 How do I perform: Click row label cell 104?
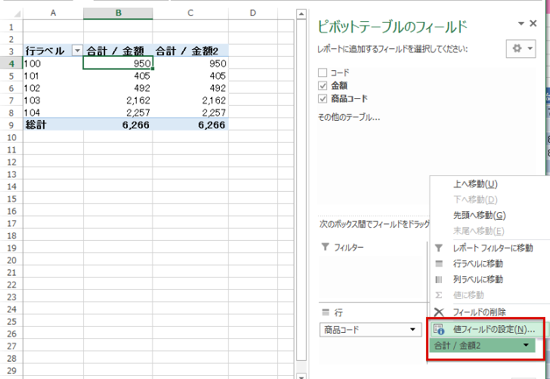pyautogui.click(x=53, y=113)
